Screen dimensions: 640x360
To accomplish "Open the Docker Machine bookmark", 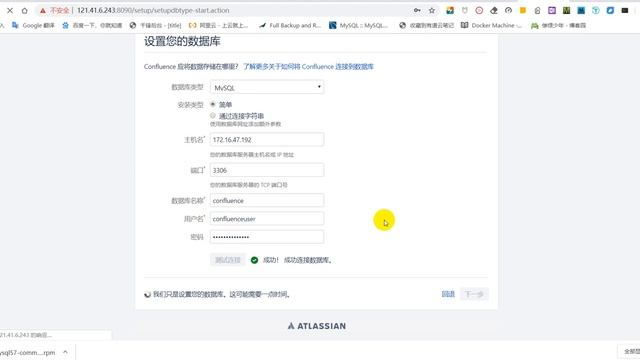I will click(491, 25).
